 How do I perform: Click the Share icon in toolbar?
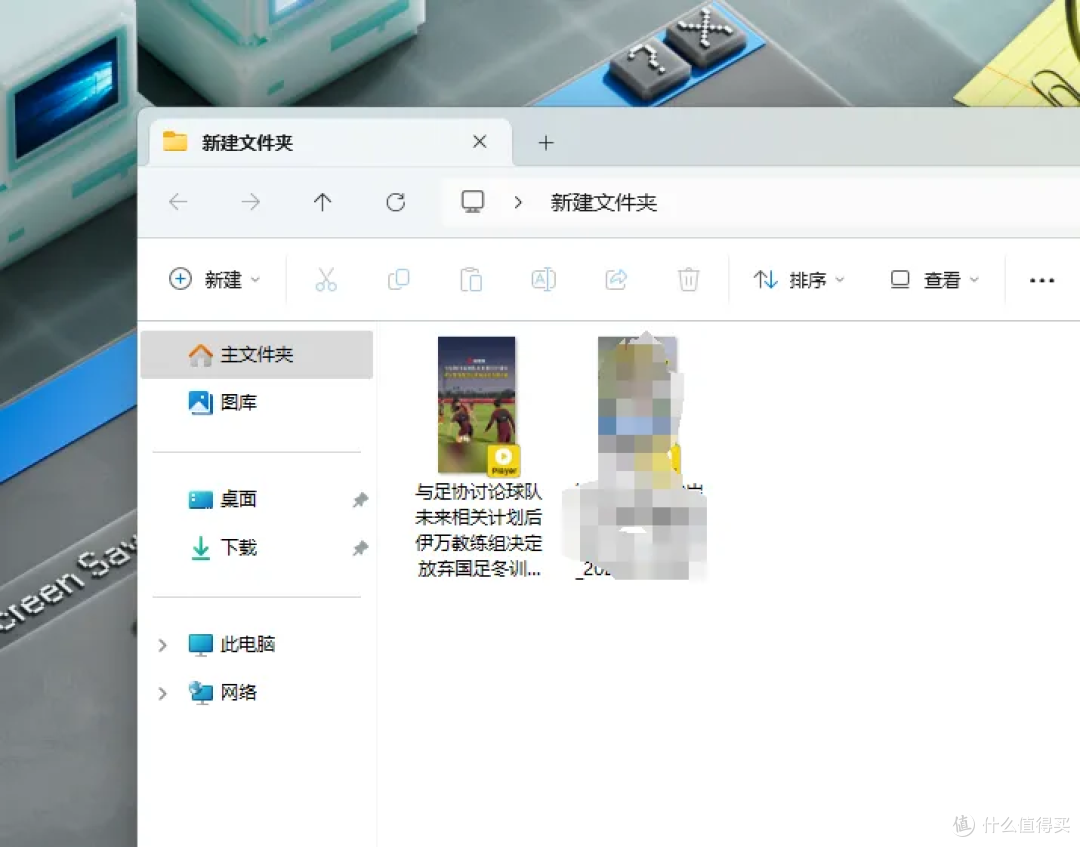point(616,280)
